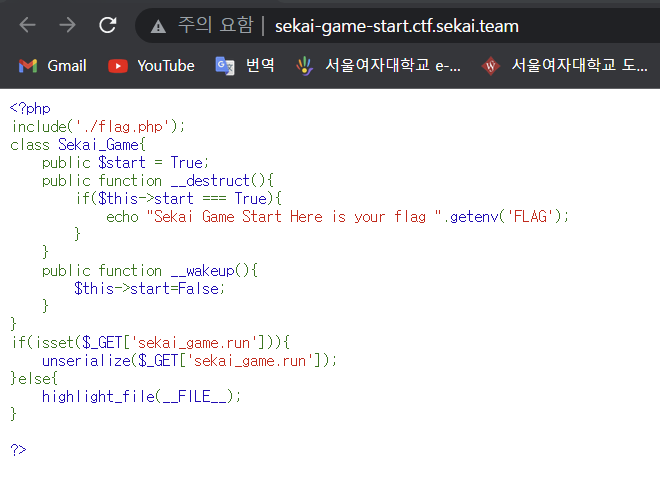Click the browser back arrow
This screenshot has height=482, width=660.
pos(27,25)
